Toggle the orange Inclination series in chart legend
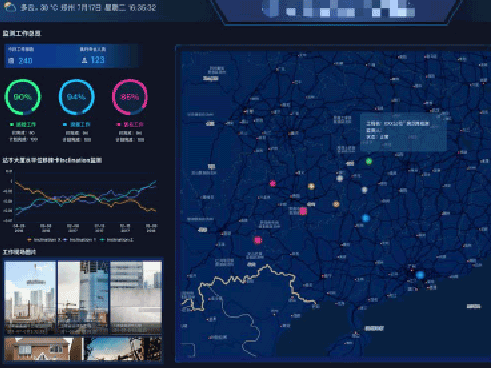 tap(42, 240)
